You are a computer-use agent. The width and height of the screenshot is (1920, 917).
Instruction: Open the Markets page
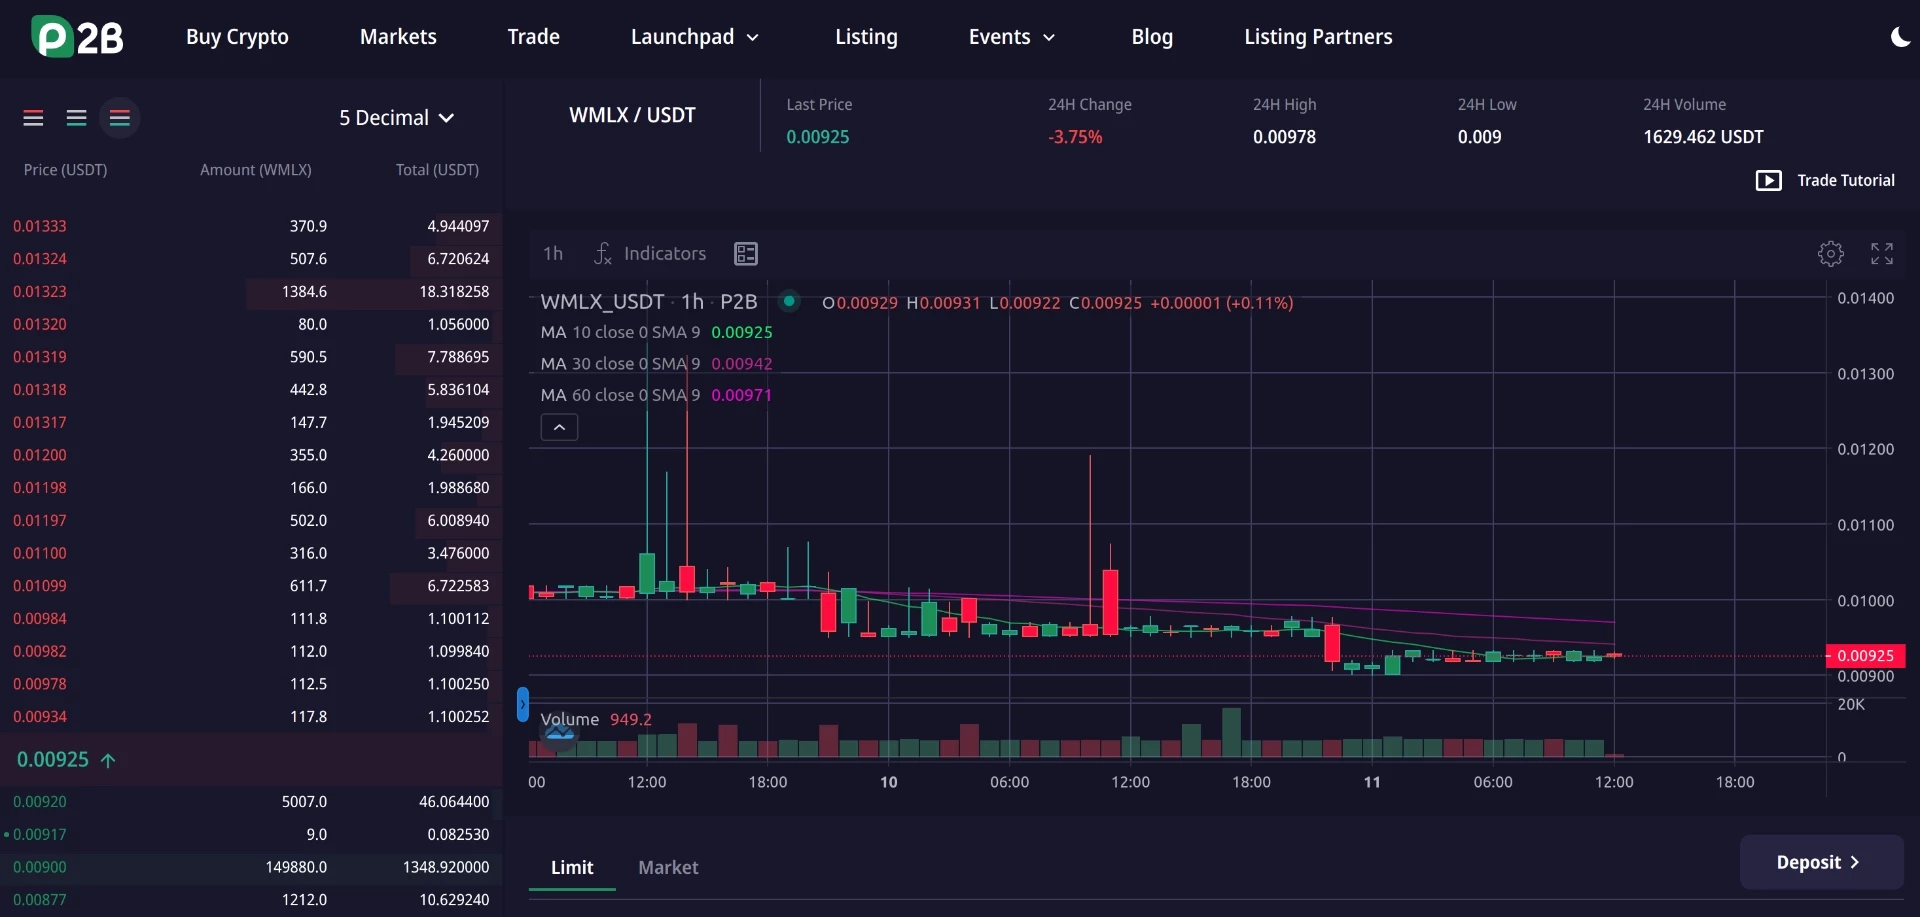[x=398, y=37]
